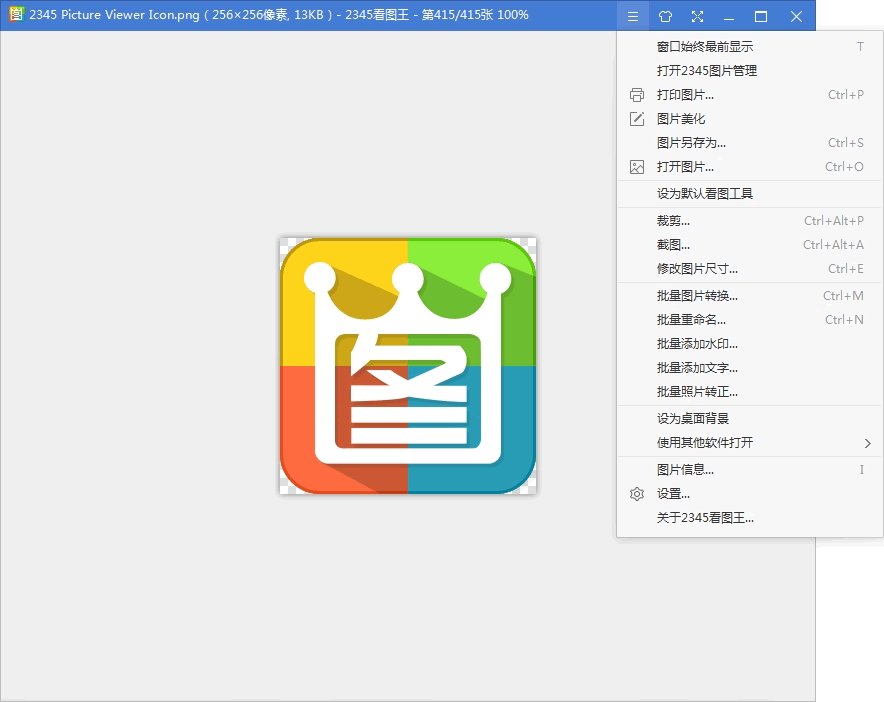Click the picture icon beside 打开图片

637,167
